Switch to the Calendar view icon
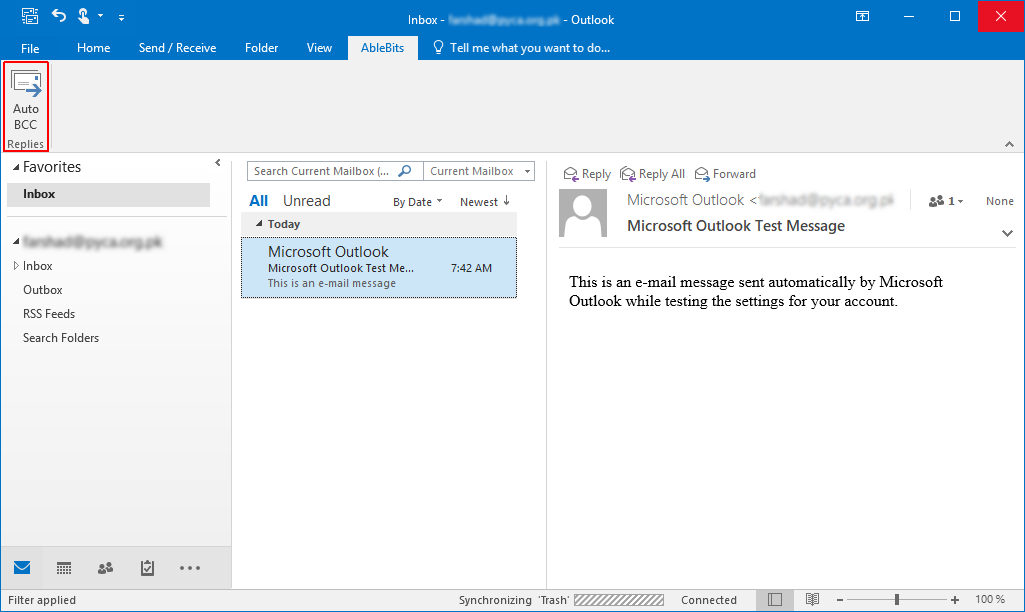This screenshot has height=612, width=1025. pos(63,568)
